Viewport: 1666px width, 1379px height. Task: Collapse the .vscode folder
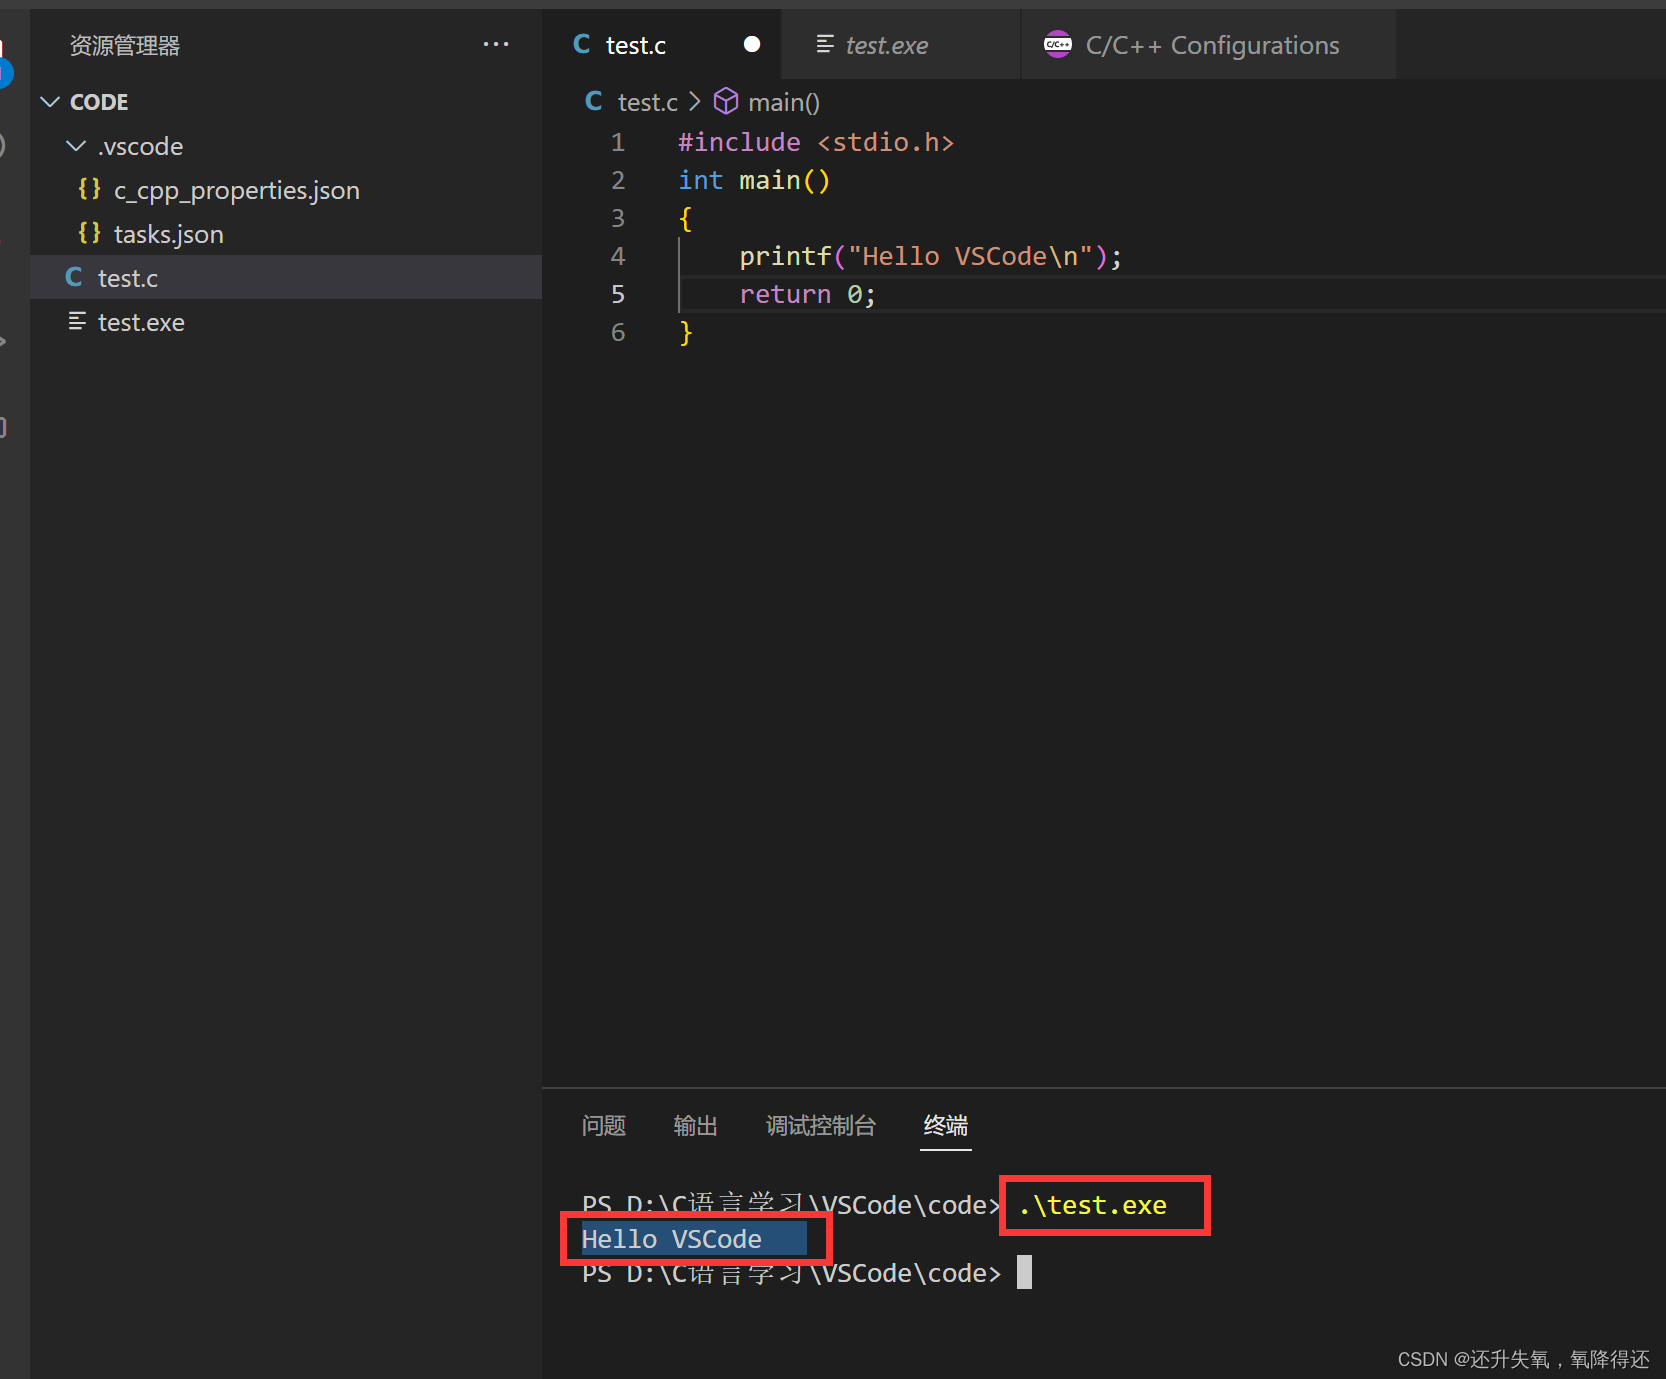[76, 146]
